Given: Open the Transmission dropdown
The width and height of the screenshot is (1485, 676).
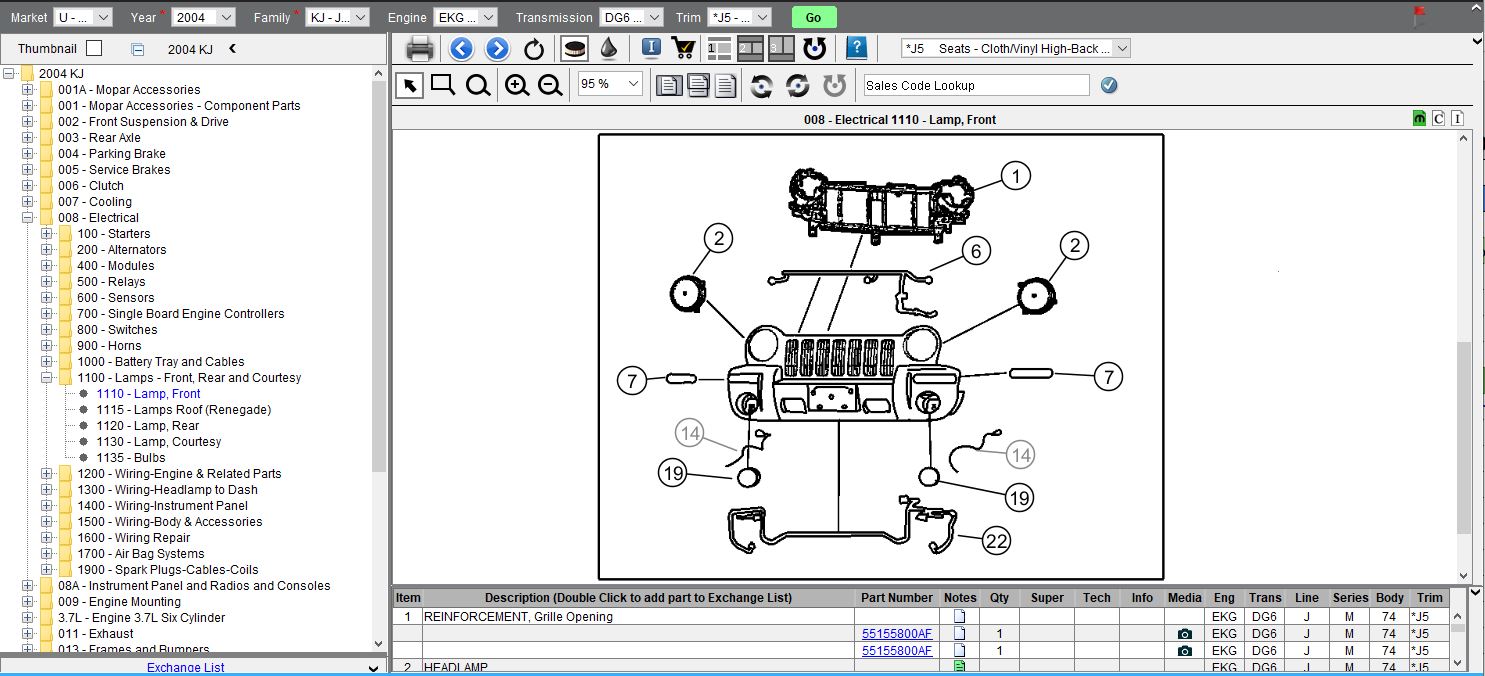Looking at the screenshot, I should (x=631, y=17).
